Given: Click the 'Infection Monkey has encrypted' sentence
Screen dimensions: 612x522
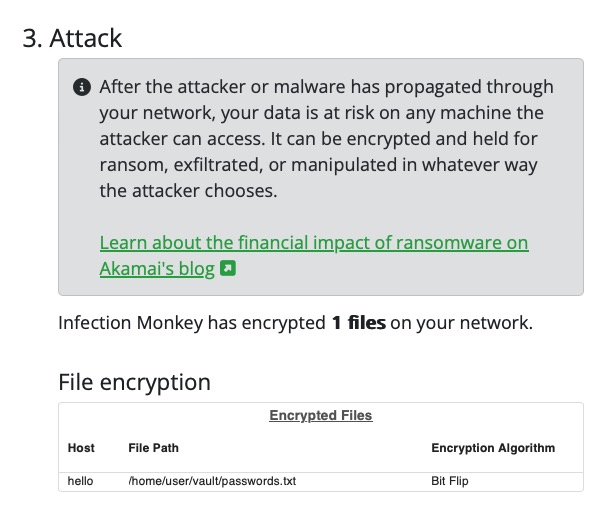Looking at the screenshot, I should [192, 324].
